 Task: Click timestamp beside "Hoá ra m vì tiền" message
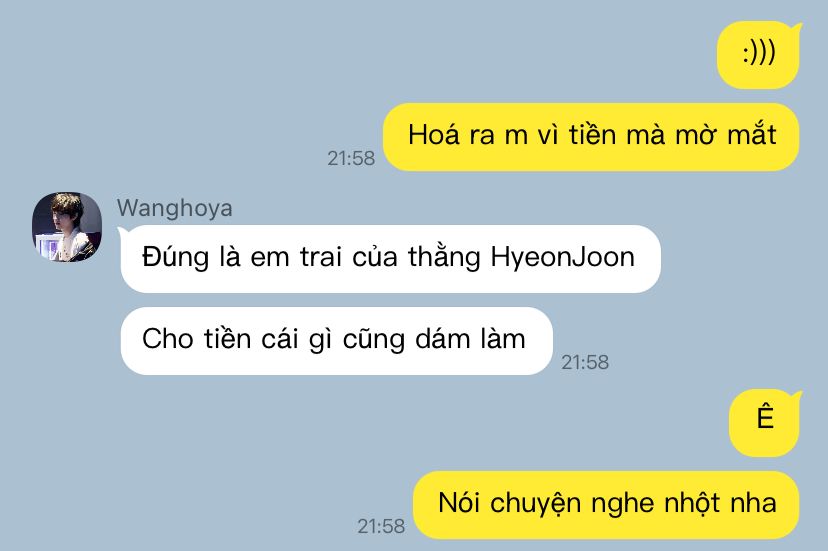pyautogui.click(x=351, y=158)
